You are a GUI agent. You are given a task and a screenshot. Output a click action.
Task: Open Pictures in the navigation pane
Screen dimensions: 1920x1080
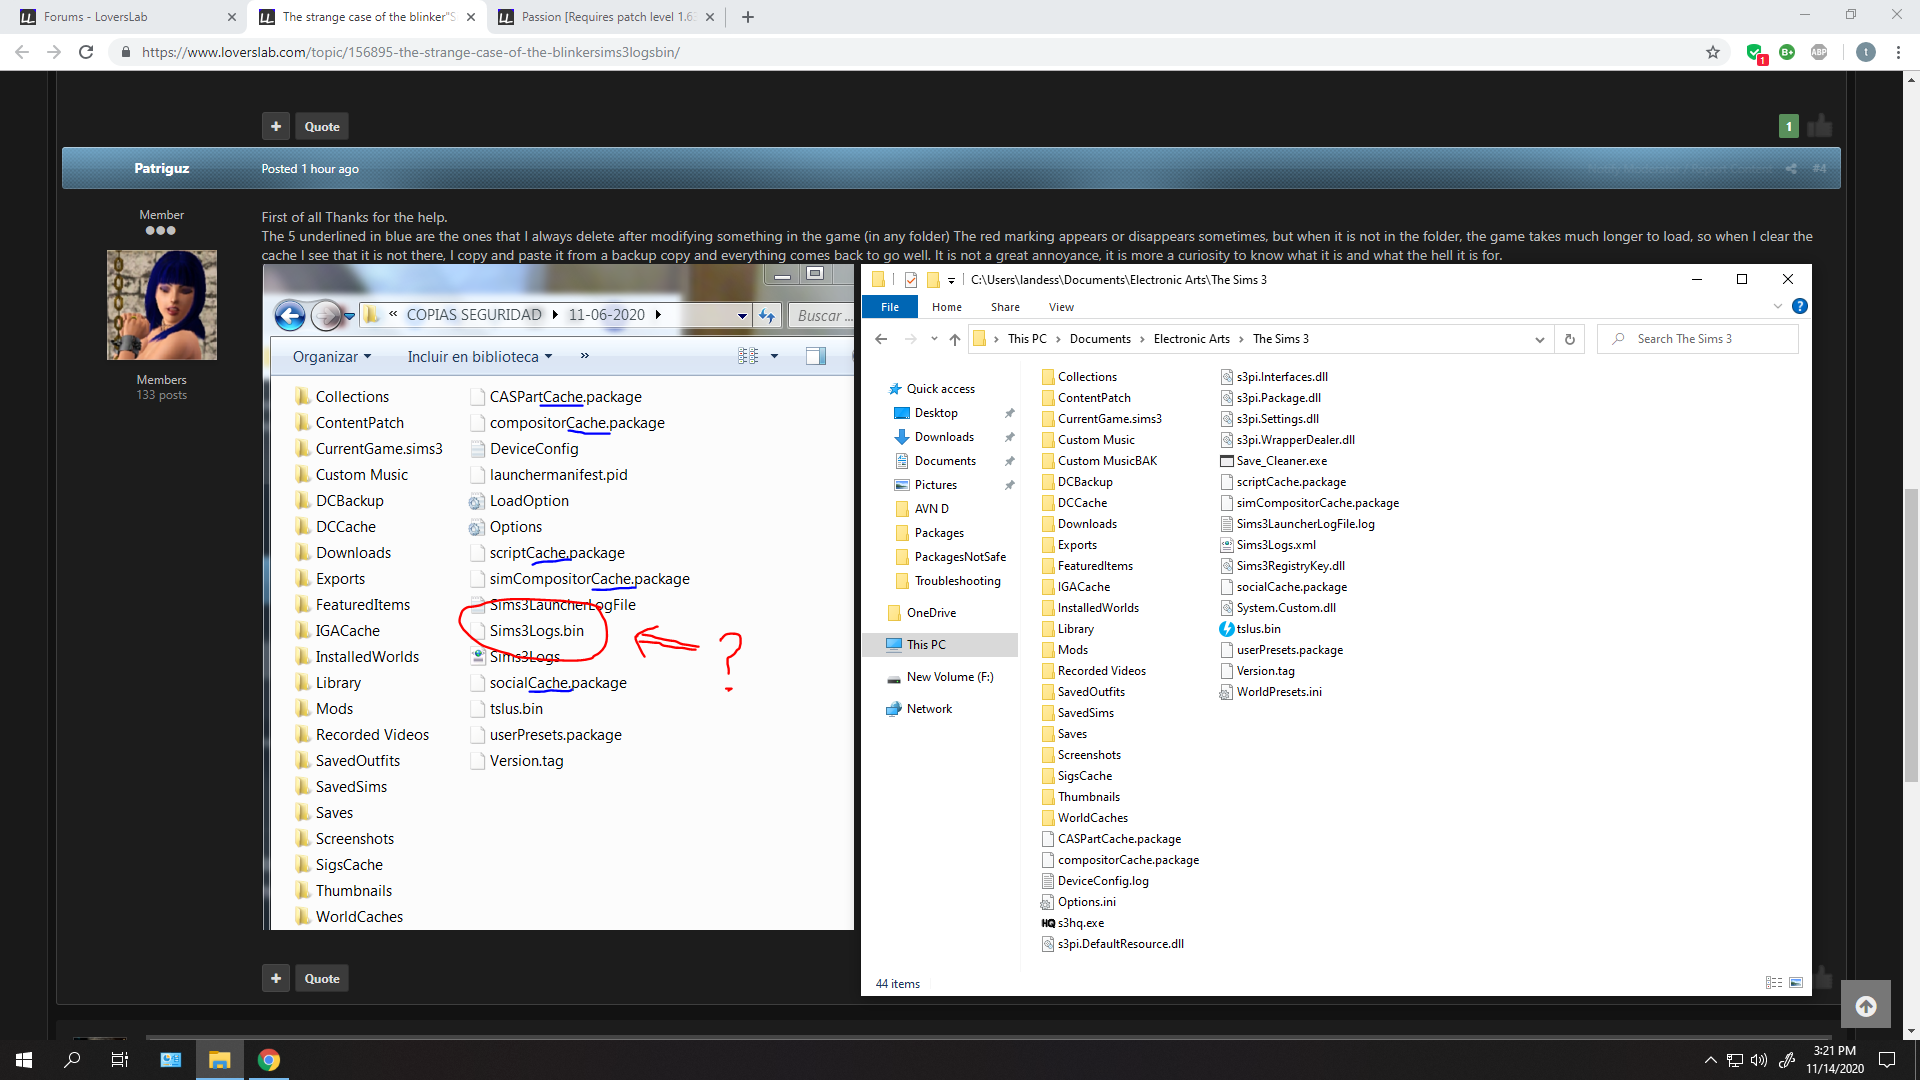pos(936,485)
